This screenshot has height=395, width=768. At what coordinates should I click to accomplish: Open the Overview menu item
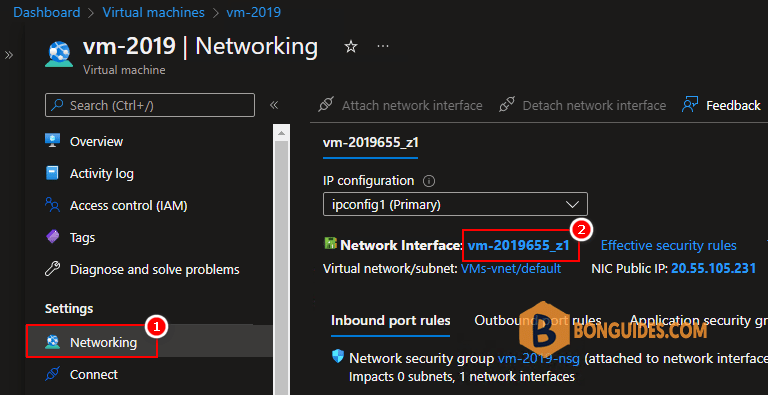pyautogui.click(x=96, y=141)
